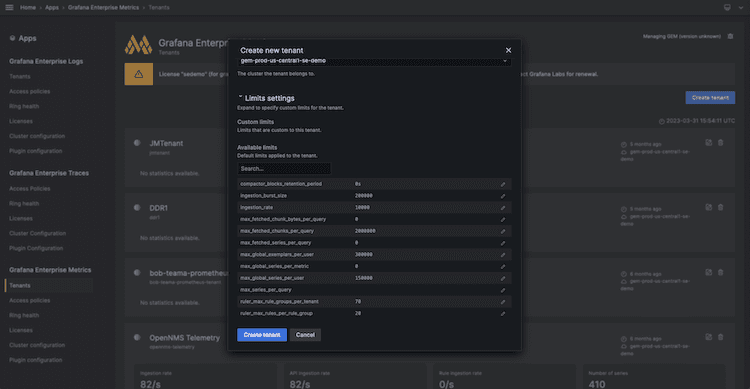Screen dimensions: 750x389
Task: Click the Grafana Enterprise Logs sidebar heading
Action: [46, 61]
